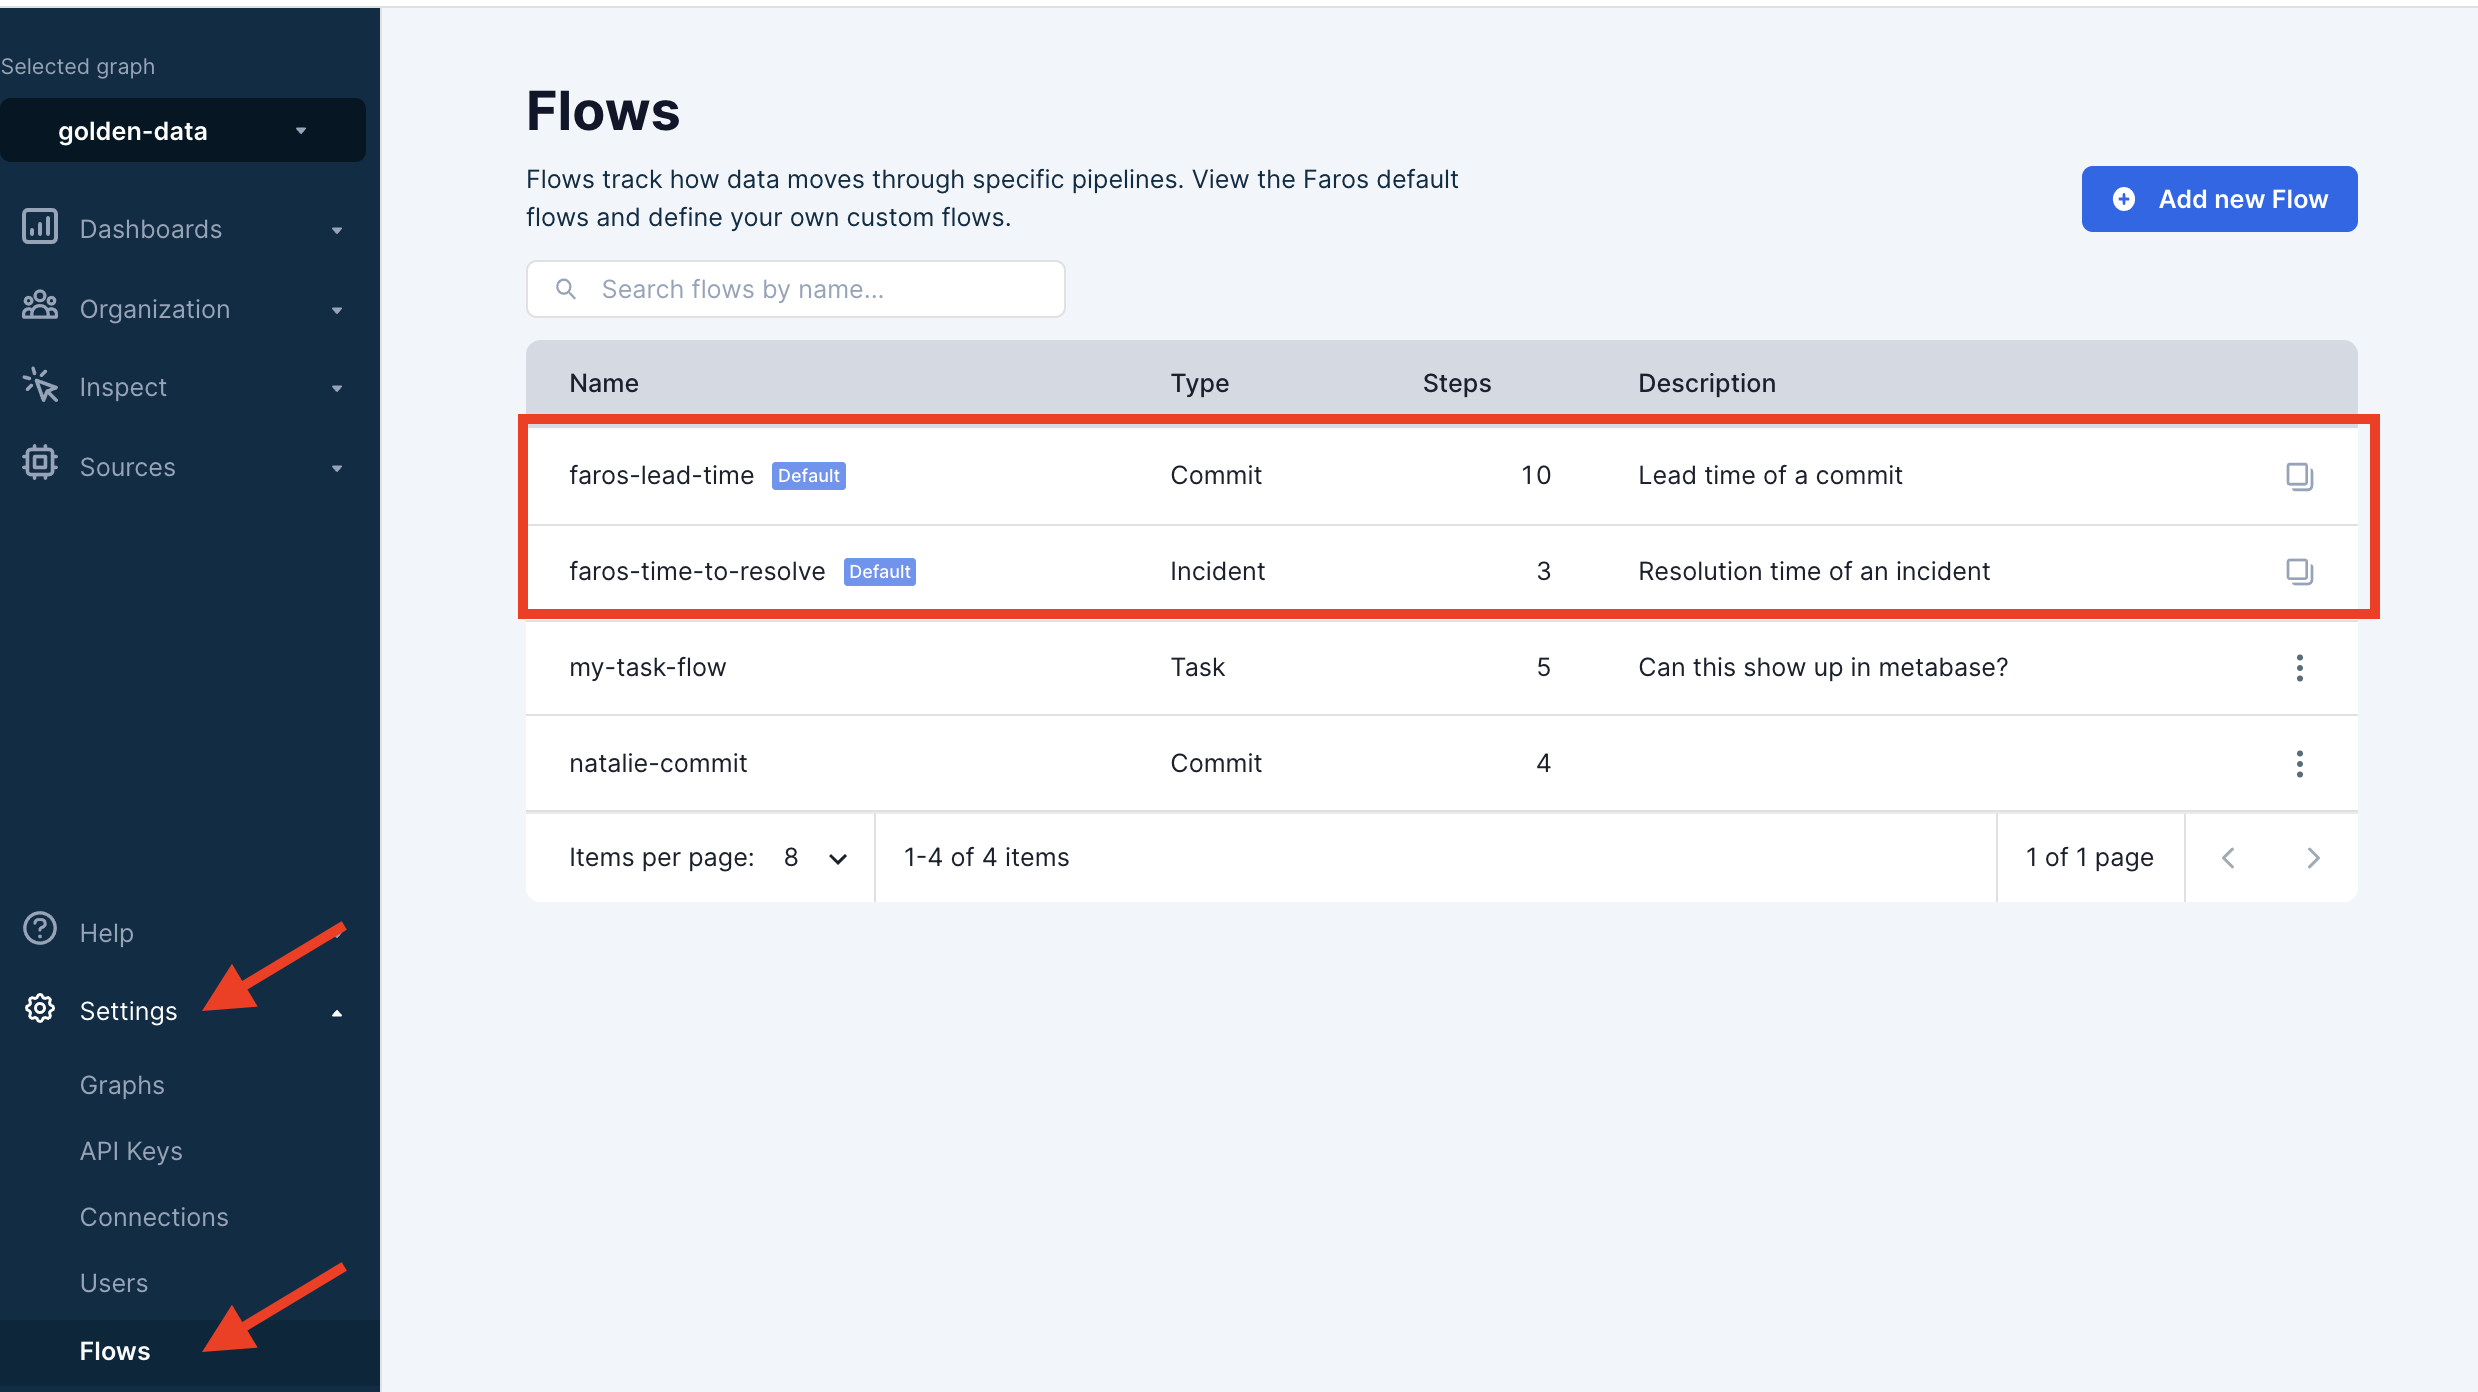Click the Help question mark icon
Image resolution: width=2478 pixels, height=1392 pixels.
(40, 929)
